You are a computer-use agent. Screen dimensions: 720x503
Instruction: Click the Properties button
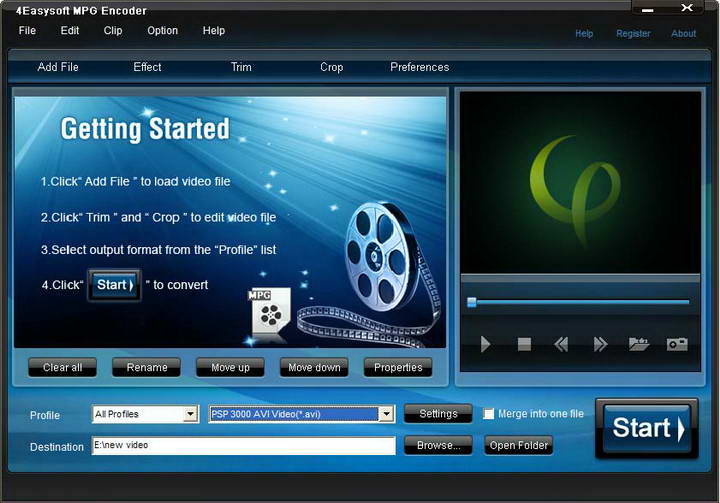[x=398, y=367]
